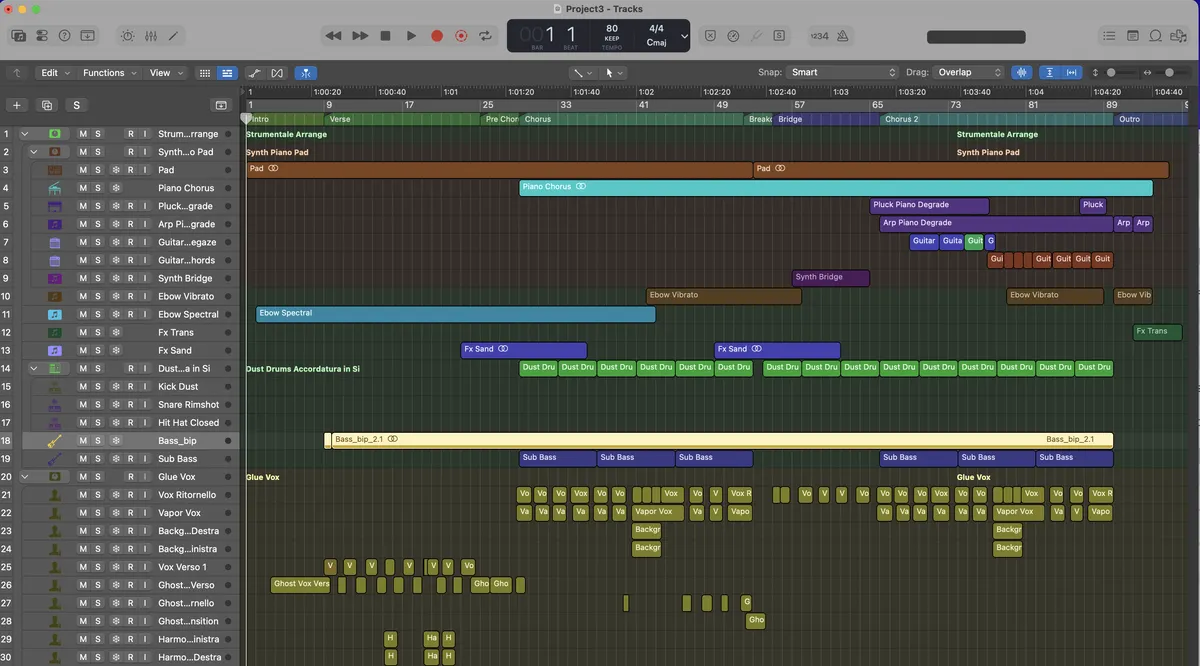Click the capture recording button
Image resolution: width=1200 pixels, height=666 pixels.
pyautogui.click(x=461, y=35)
